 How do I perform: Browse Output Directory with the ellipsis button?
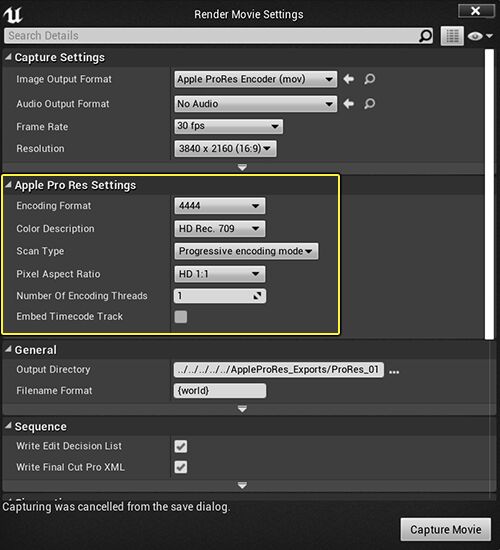[394, 372]
